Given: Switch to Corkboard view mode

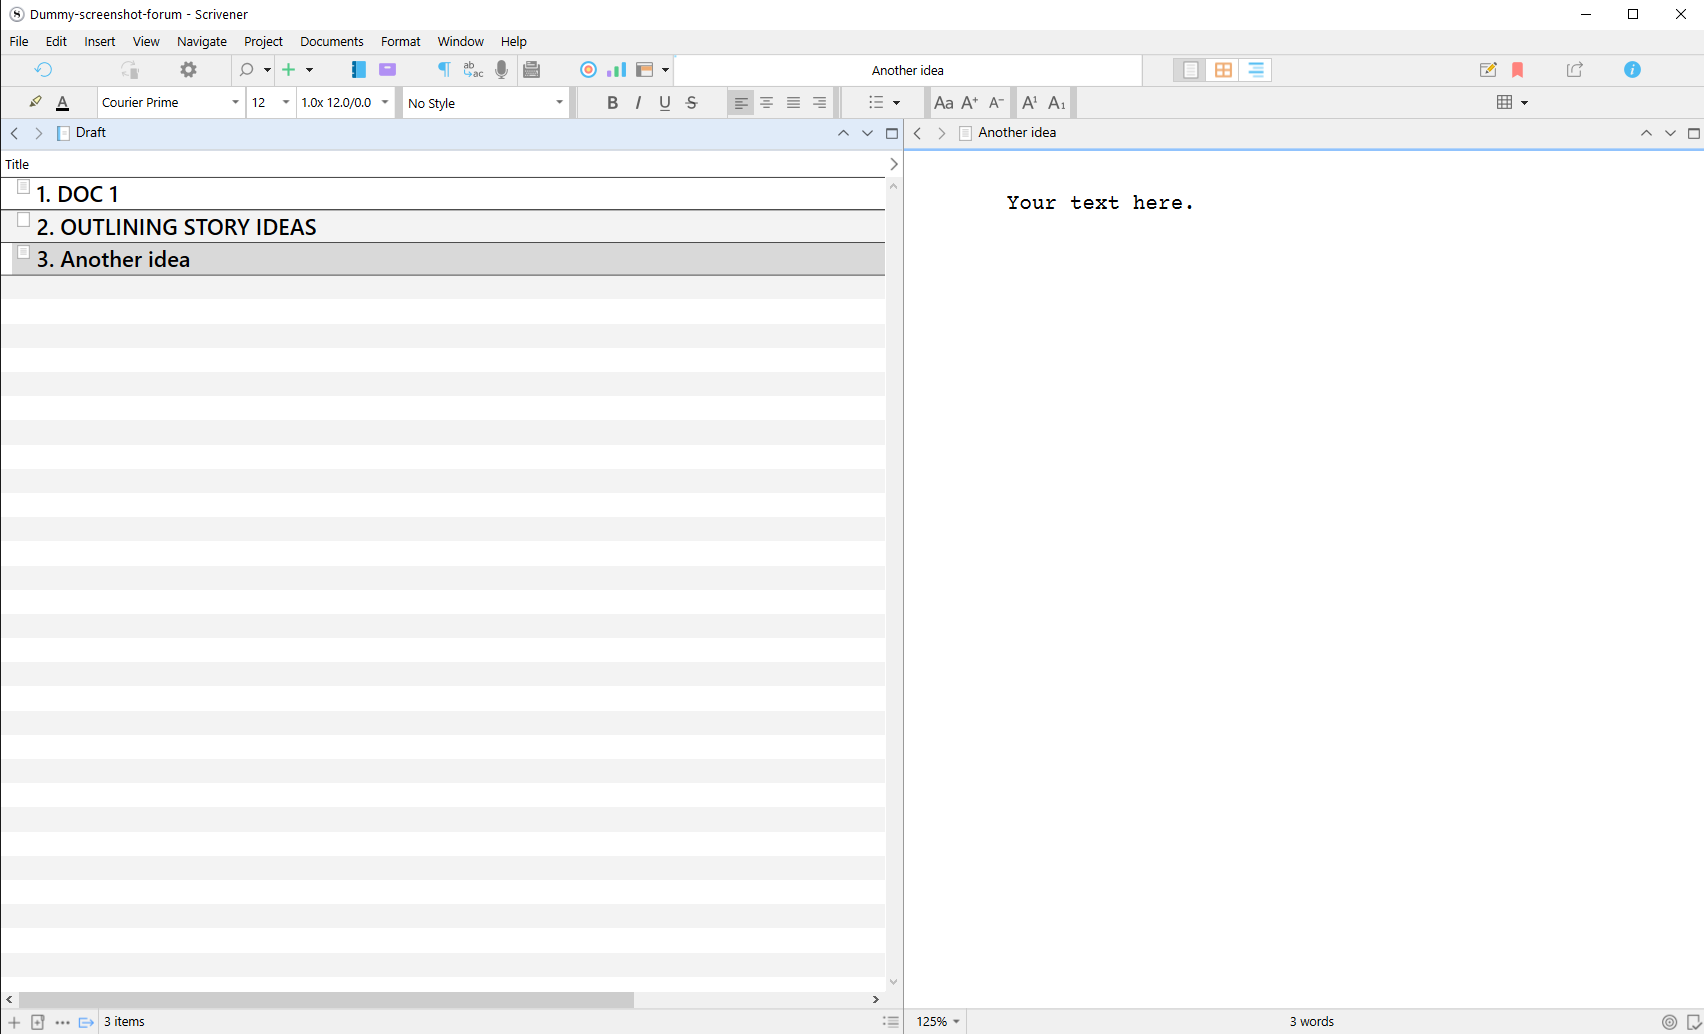Looking at the screenshot, I should coord(1222,70).
